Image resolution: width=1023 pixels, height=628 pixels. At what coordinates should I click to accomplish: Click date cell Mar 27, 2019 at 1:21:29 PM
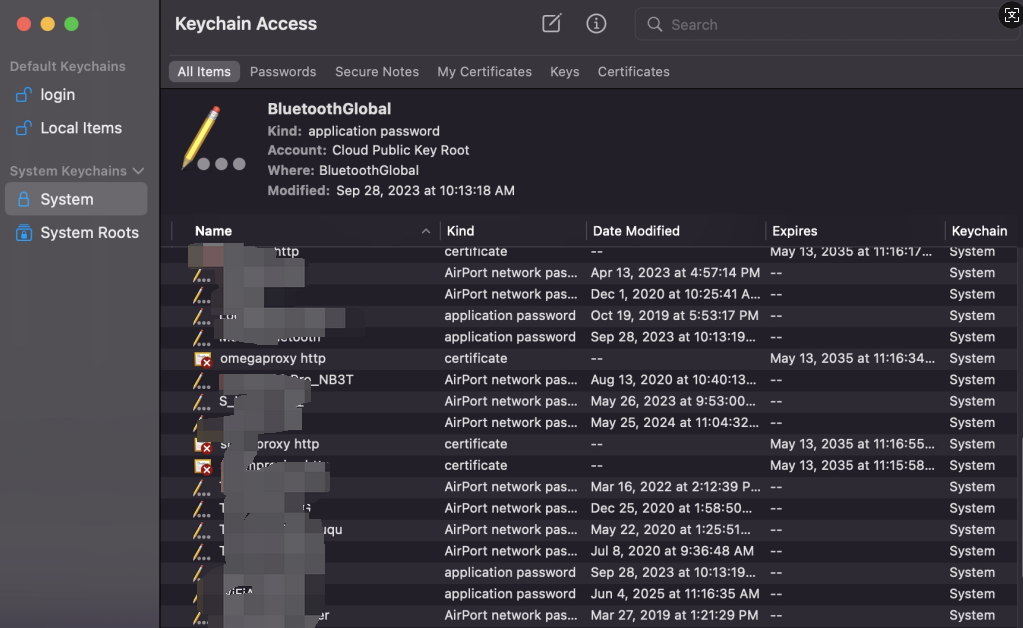[x=675, y=616]
